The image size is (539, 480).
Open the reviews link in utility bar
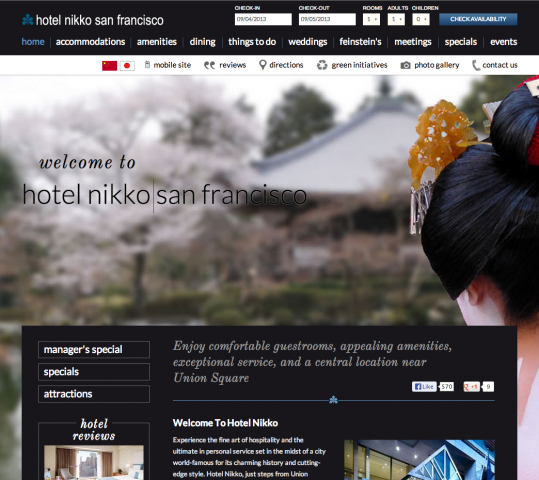[233, 65]
